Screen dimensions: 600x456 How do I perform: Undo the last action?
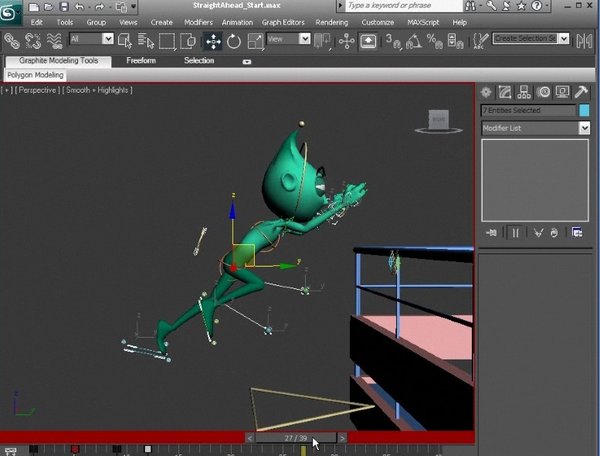click(80, 7)
